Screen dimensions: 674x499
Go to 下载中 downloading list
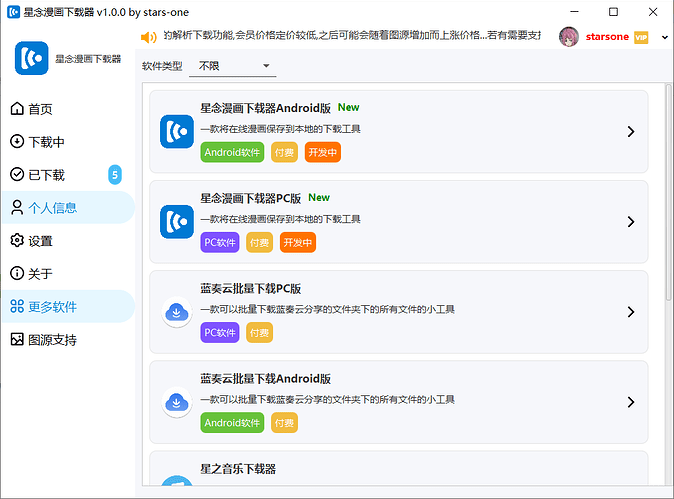(x=68, y=142)
